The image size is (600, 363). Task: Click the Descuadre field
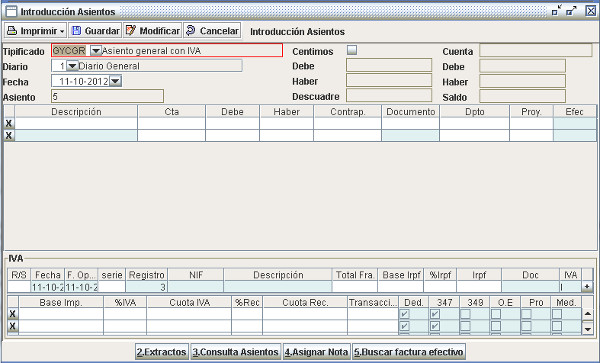(x=389, y=96)
